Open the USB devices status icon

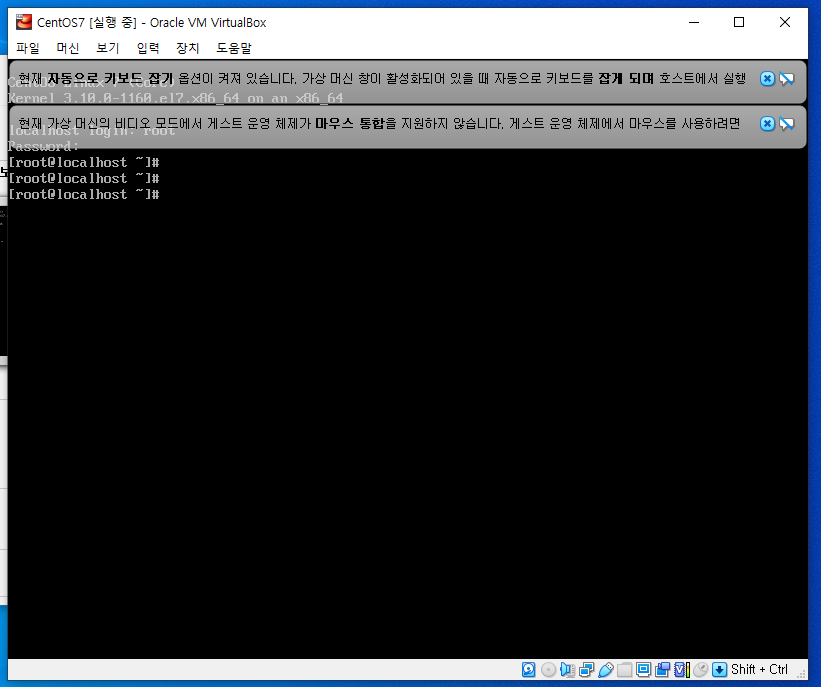(x=606, y=670)
